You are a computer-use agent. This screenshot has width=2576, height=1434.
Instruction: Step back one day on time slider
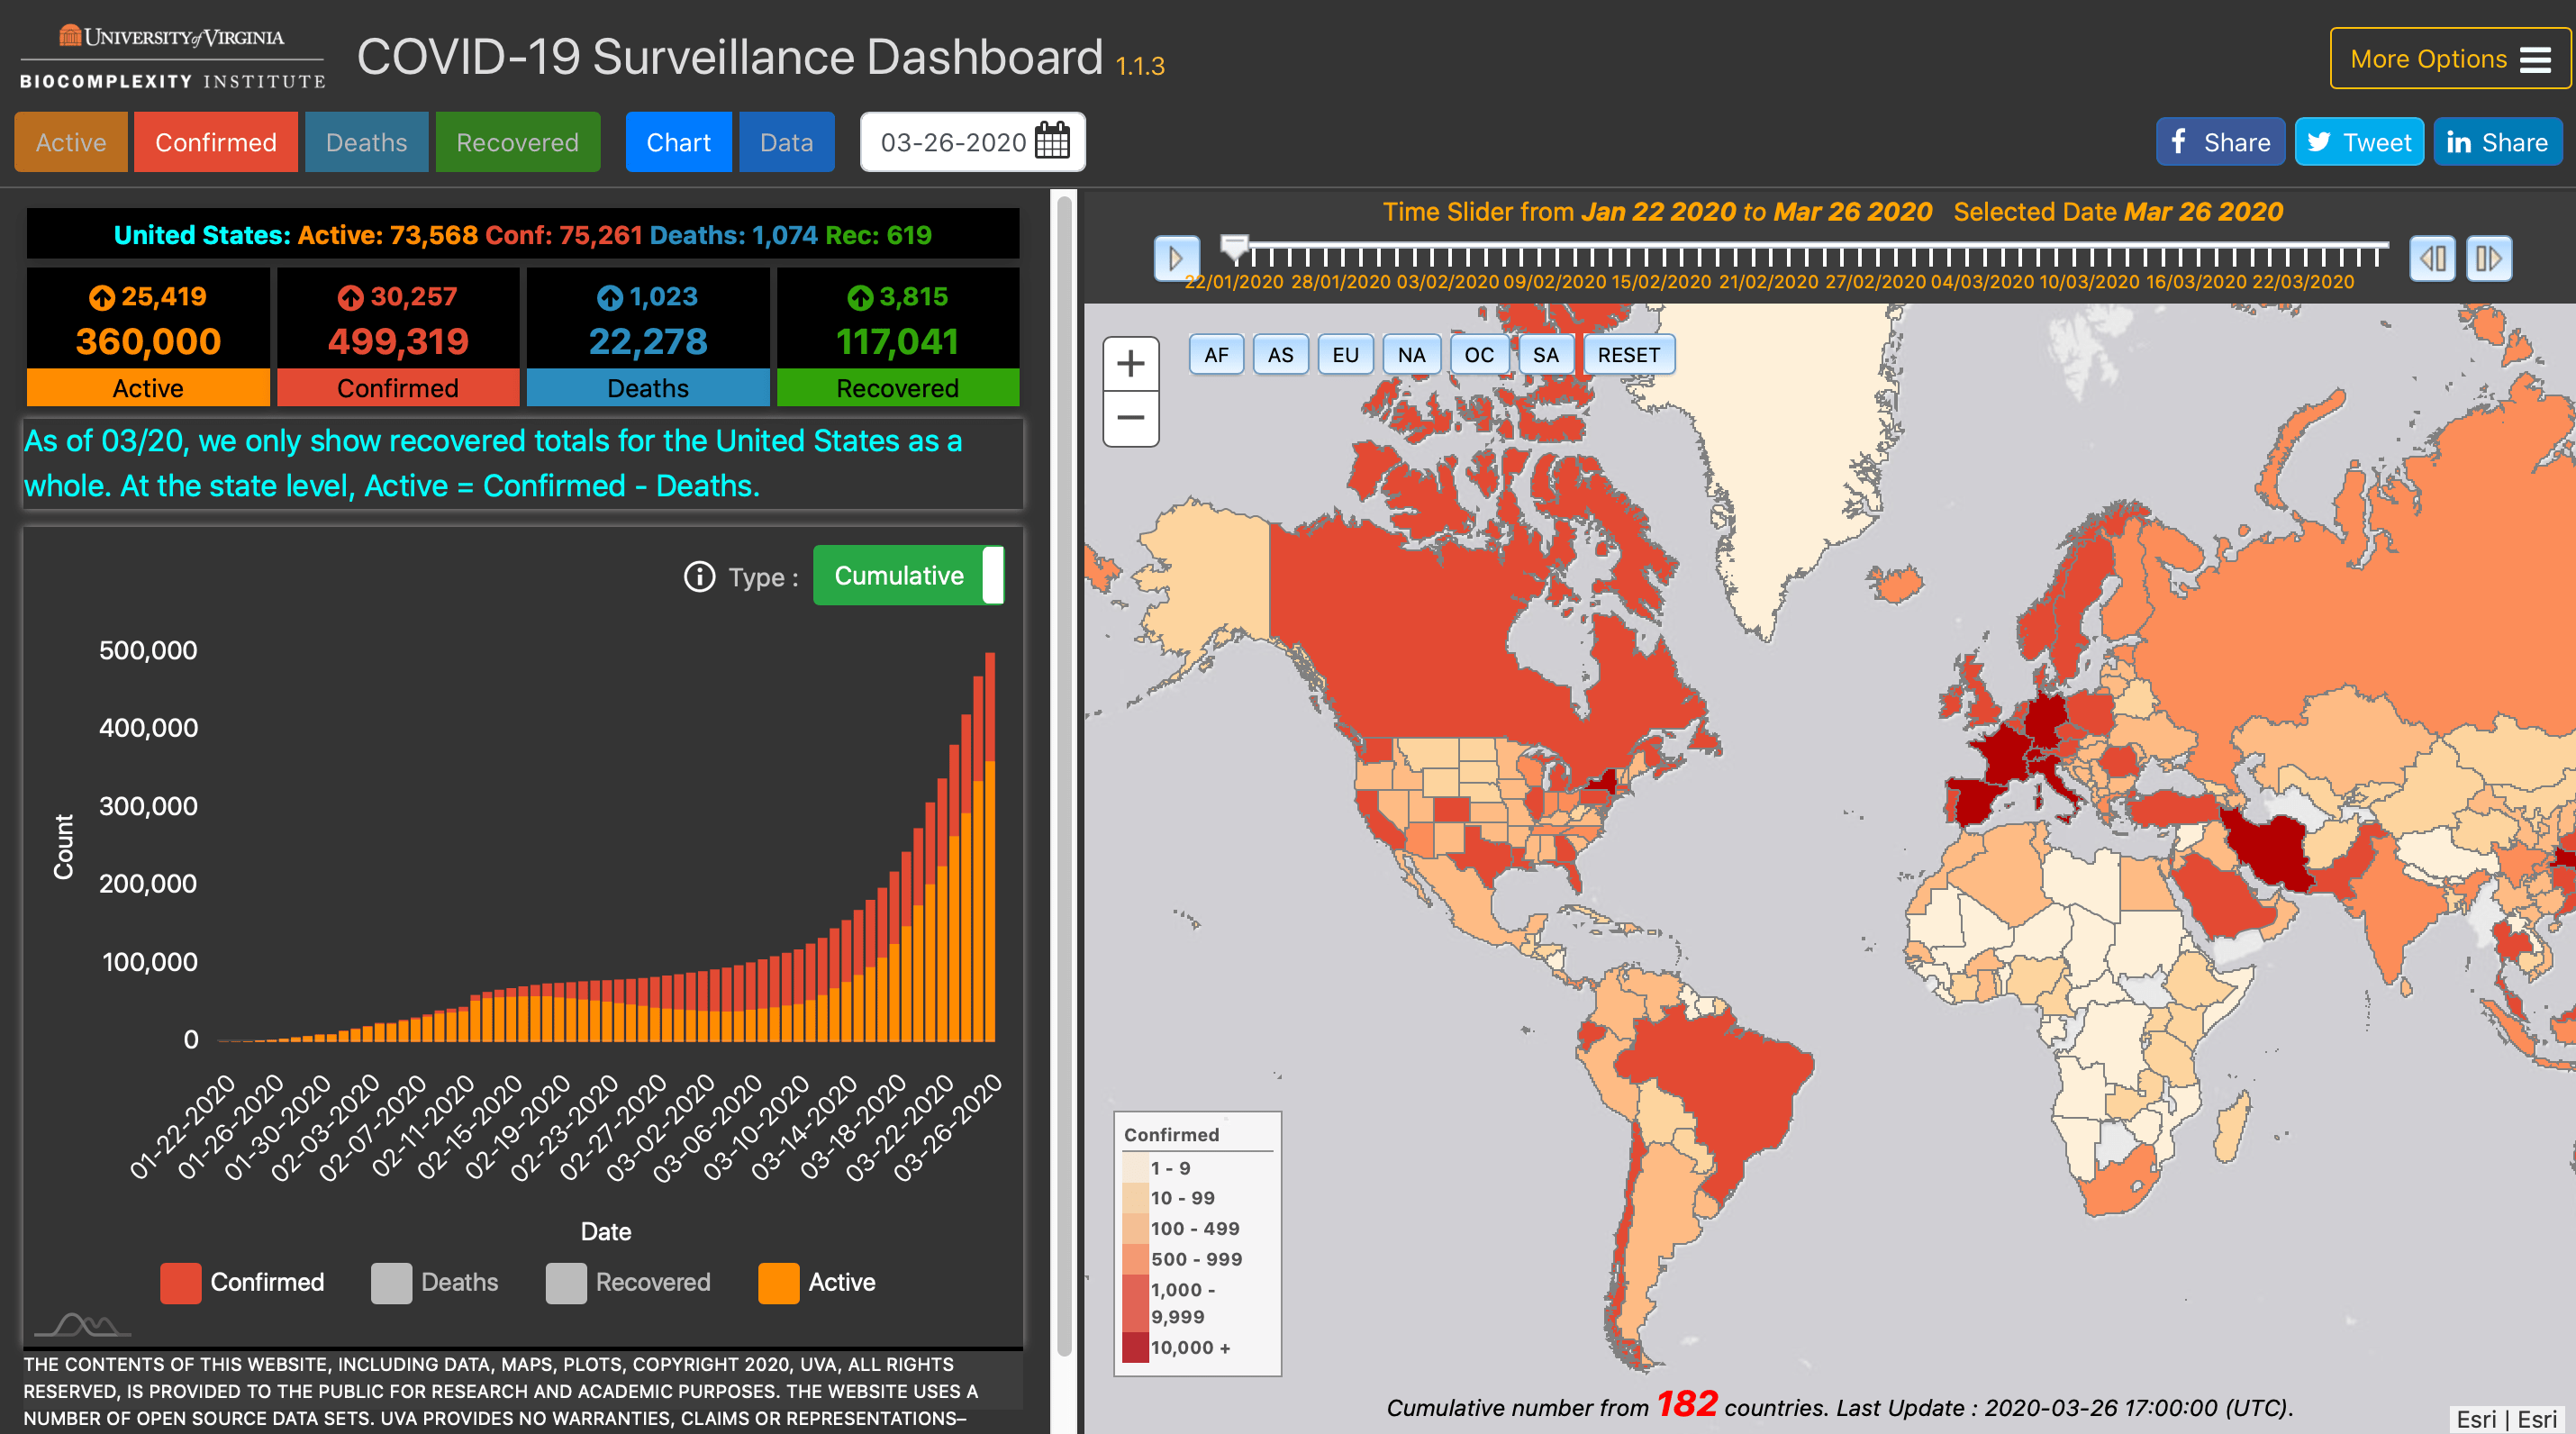click(x=2432, y=259)
